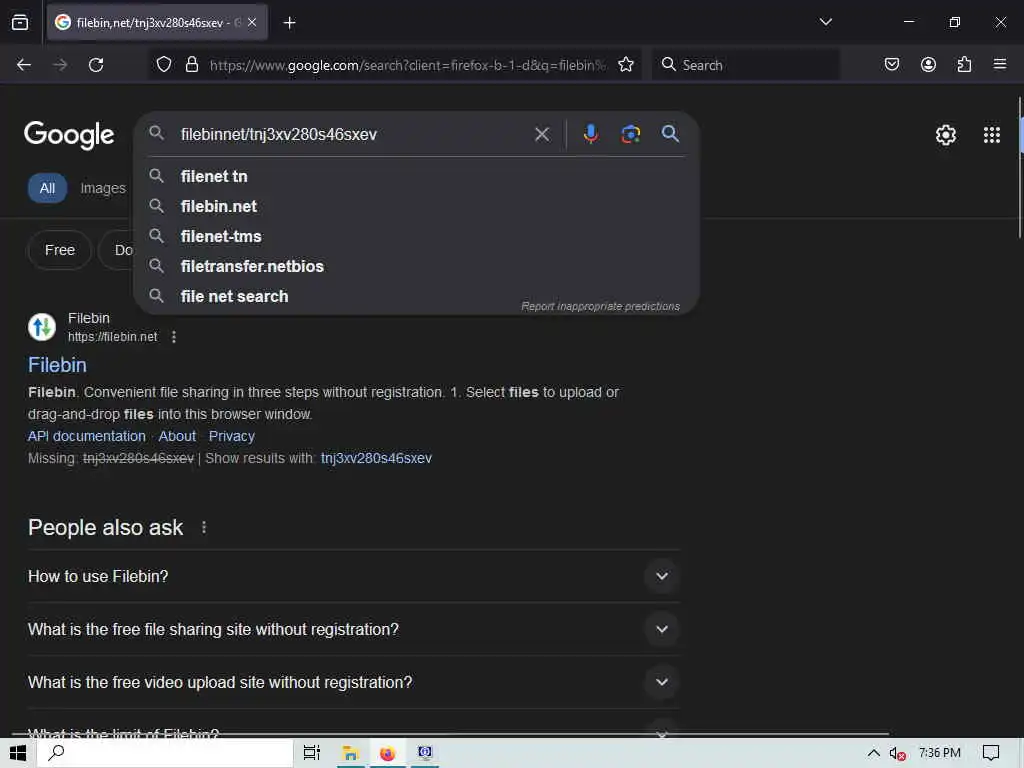Open the Filebin result title link
This screenshot has height=768, width=1024.
[x=57, y=365]
